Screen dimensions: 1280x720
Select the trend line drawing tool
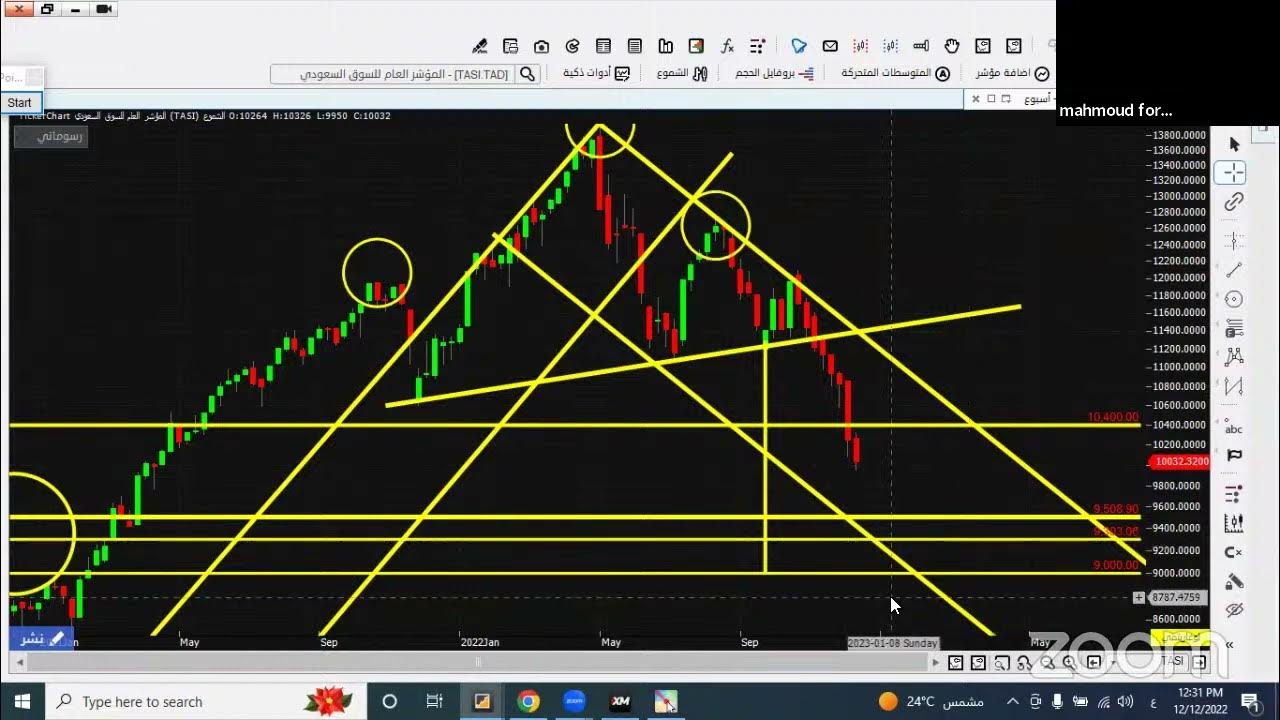1234,270
